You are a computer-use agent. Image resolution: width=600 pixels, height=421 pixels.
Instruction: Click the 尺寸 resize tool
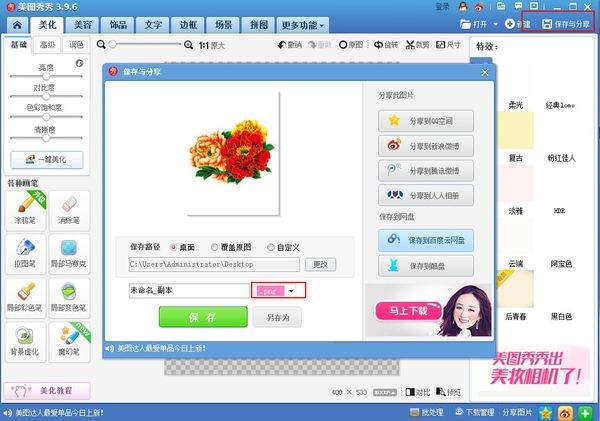pyautogui.click(x=448, y=45)
